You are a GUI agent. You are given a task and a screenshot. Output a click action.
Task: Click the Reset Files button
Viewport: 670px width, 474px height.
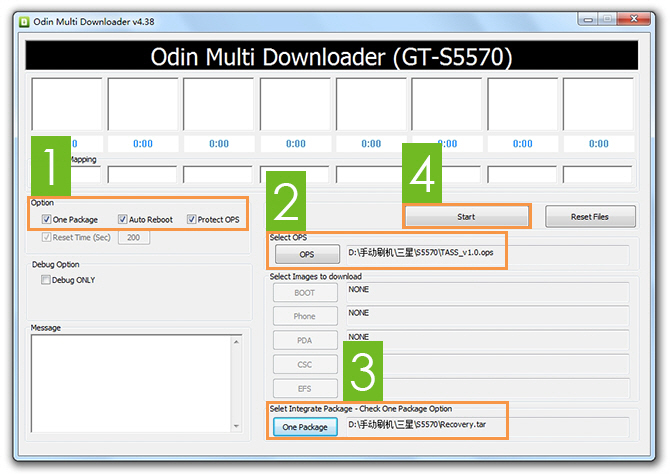click(x=590, y=217)
